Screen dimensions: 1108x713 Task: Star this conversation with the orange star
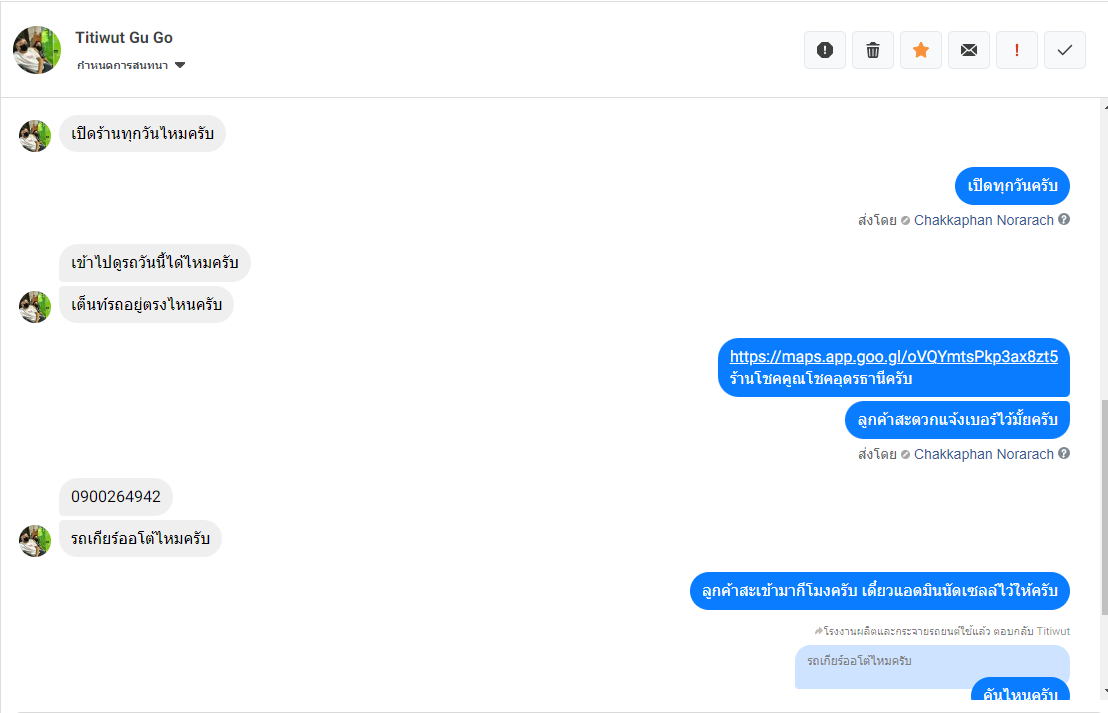tap(921, 50)
